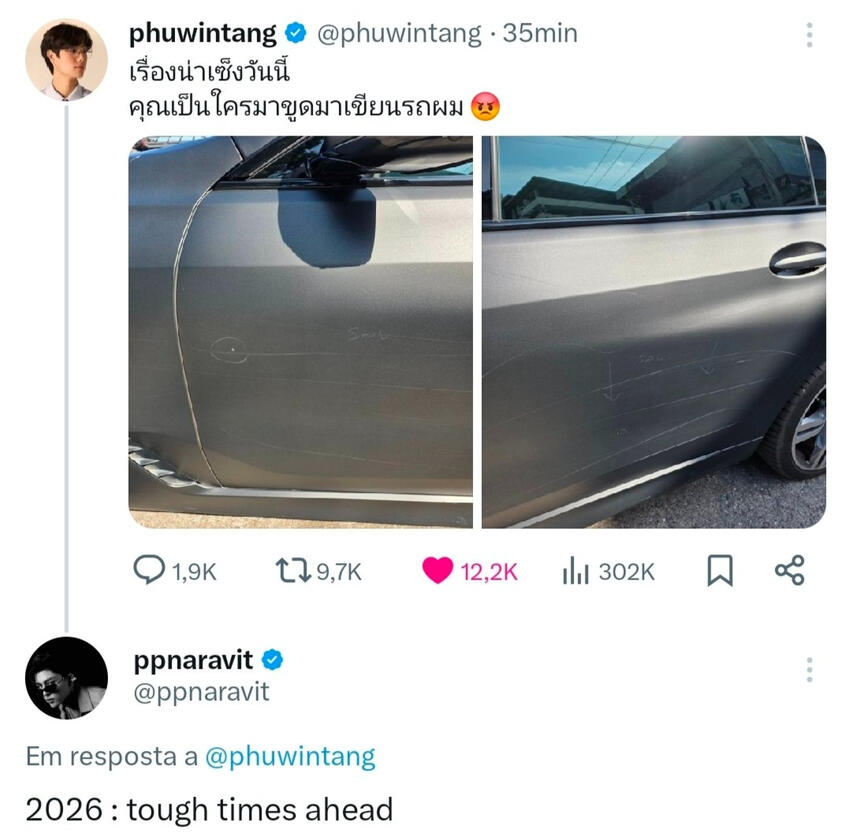Toggle the bookmark icon on the tweet
Image resolution: width=850 pixels, height=840 pixels.
719,570
